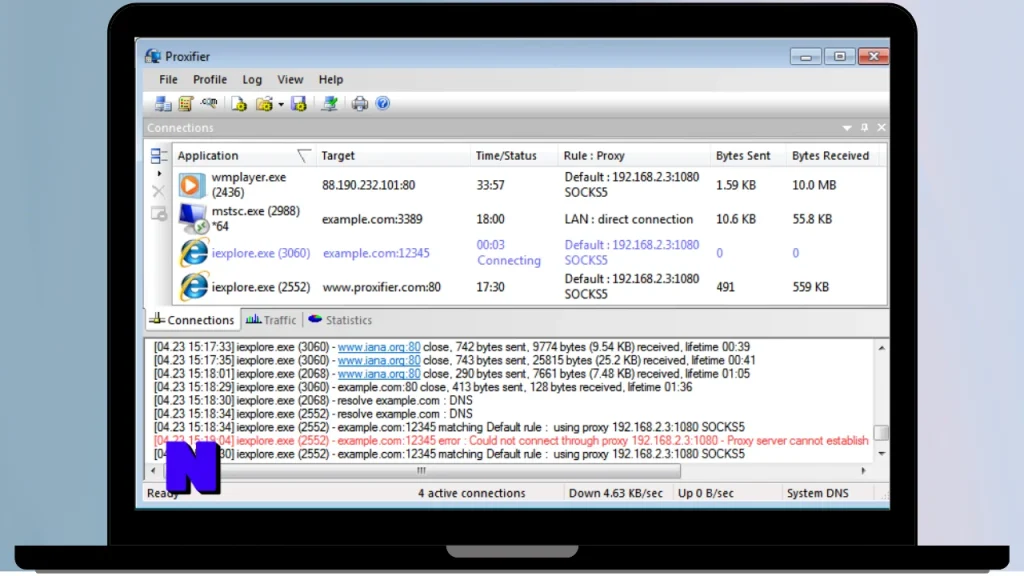This screenshot has width=1024, height=576.
Task: Switch to the Statistics tab
Action: coord(340,320)
